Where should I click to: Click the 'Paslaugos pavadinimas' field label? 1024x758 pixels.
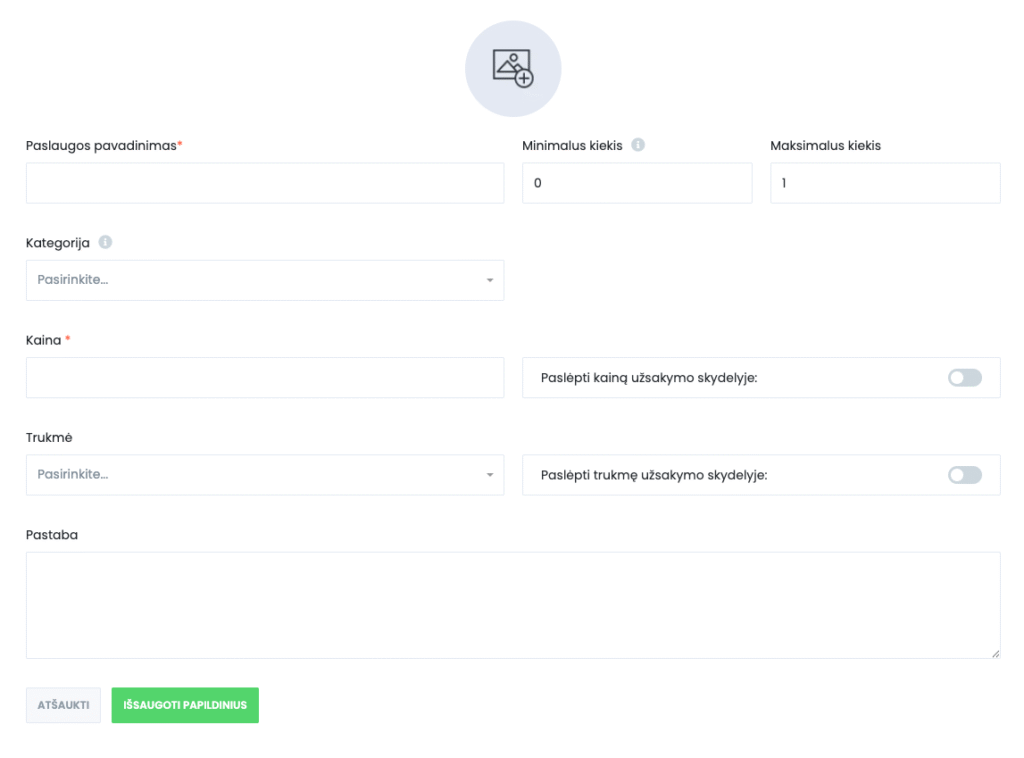tap(101, 146)
